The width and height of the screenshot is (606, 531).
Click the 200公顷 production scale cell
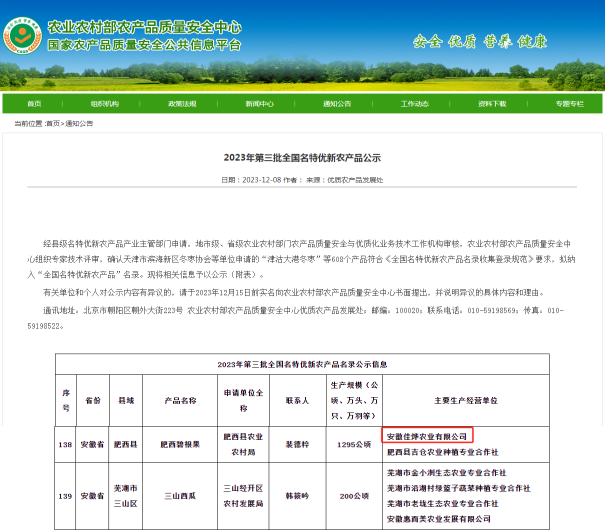(354, 496)
